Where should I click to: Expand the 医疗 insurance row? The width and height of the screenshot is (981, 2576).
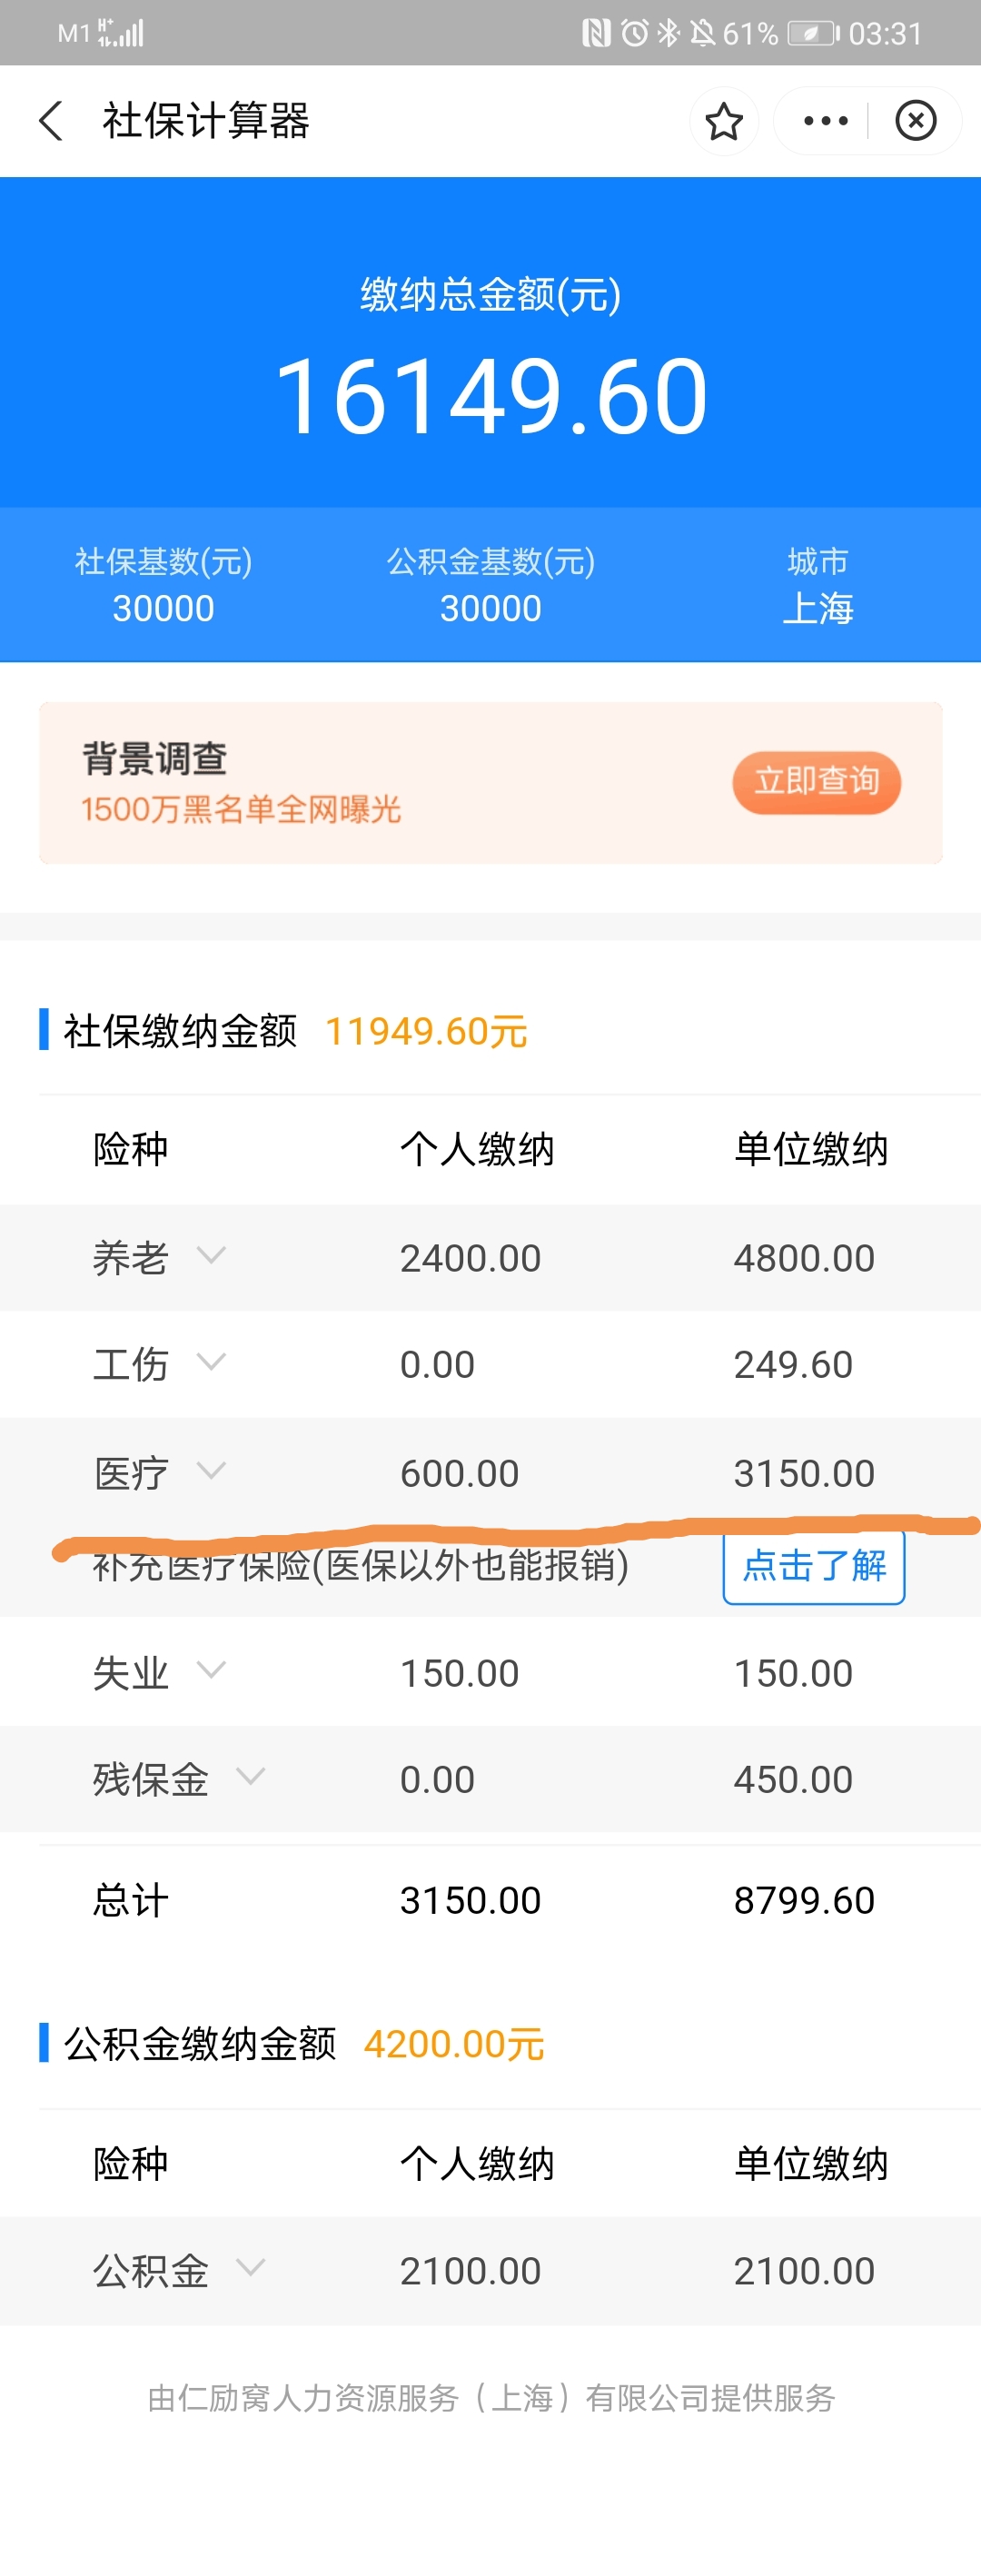211,1470
